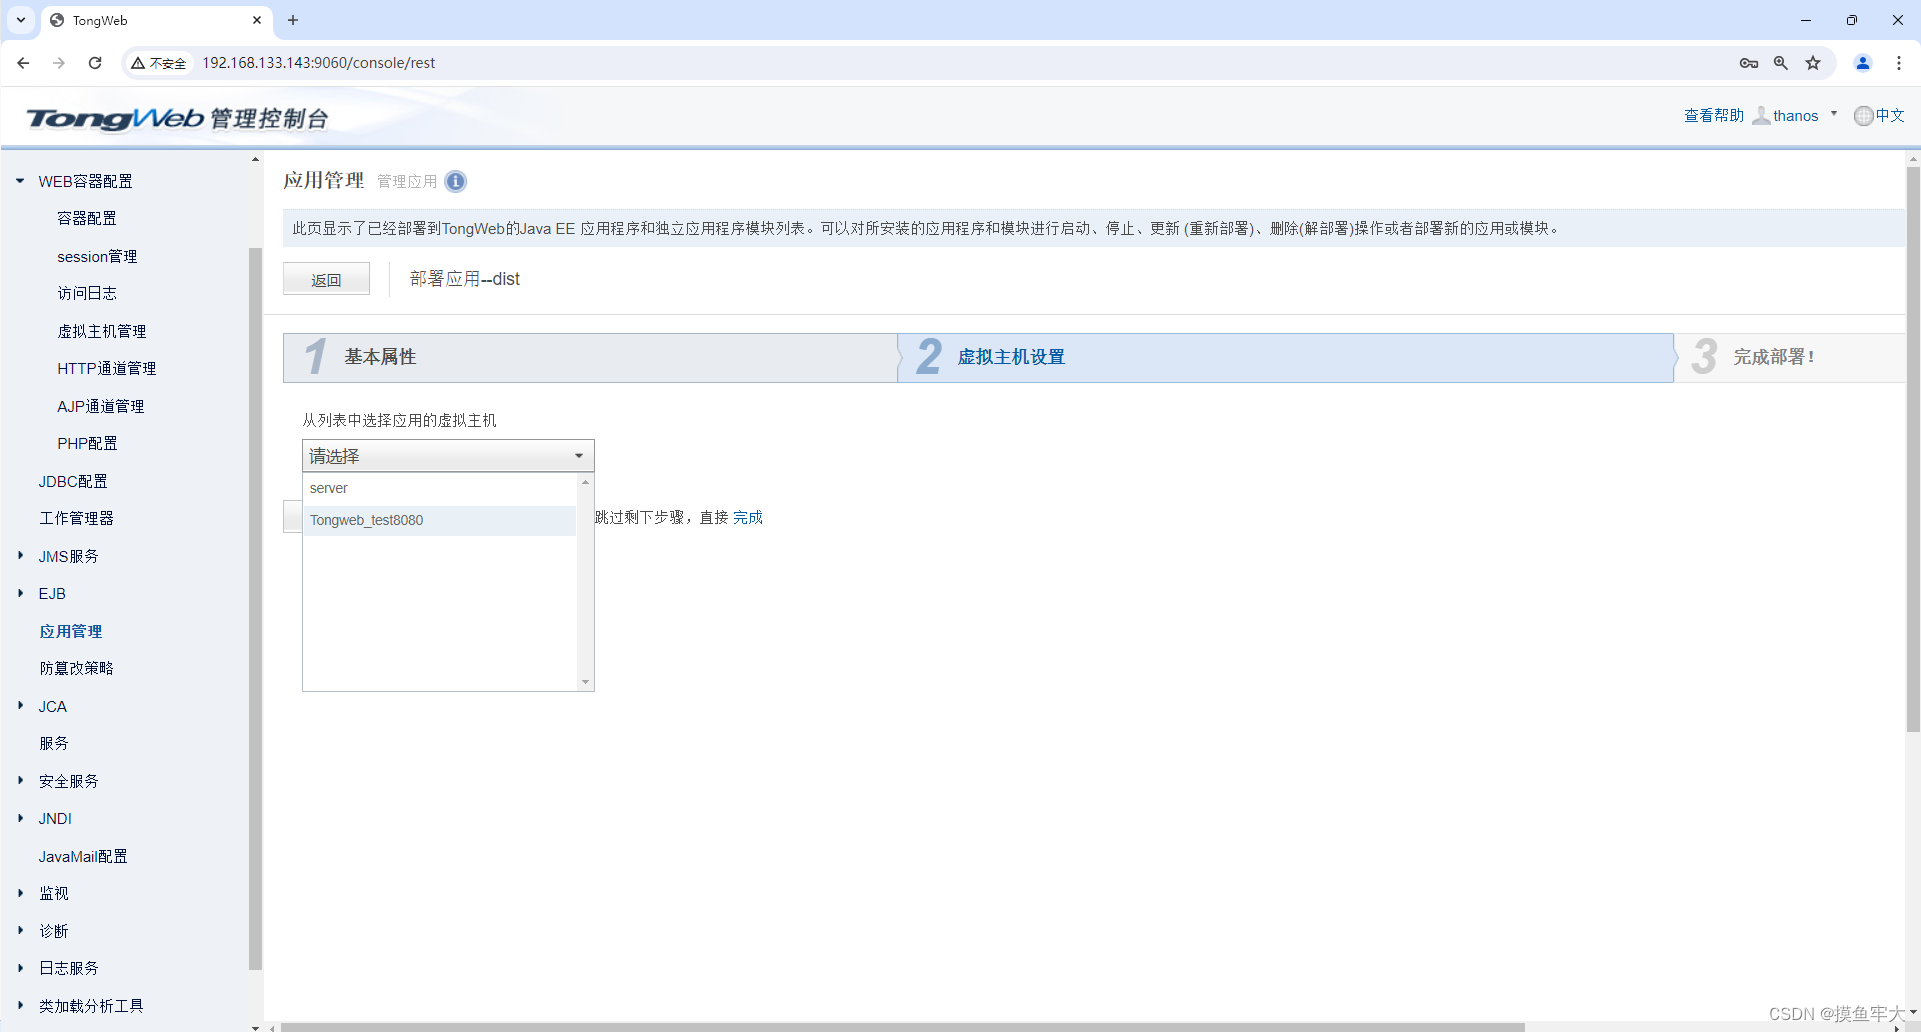
Task: Expand the 类加载分析工具 tree node
Action: 20,1005
